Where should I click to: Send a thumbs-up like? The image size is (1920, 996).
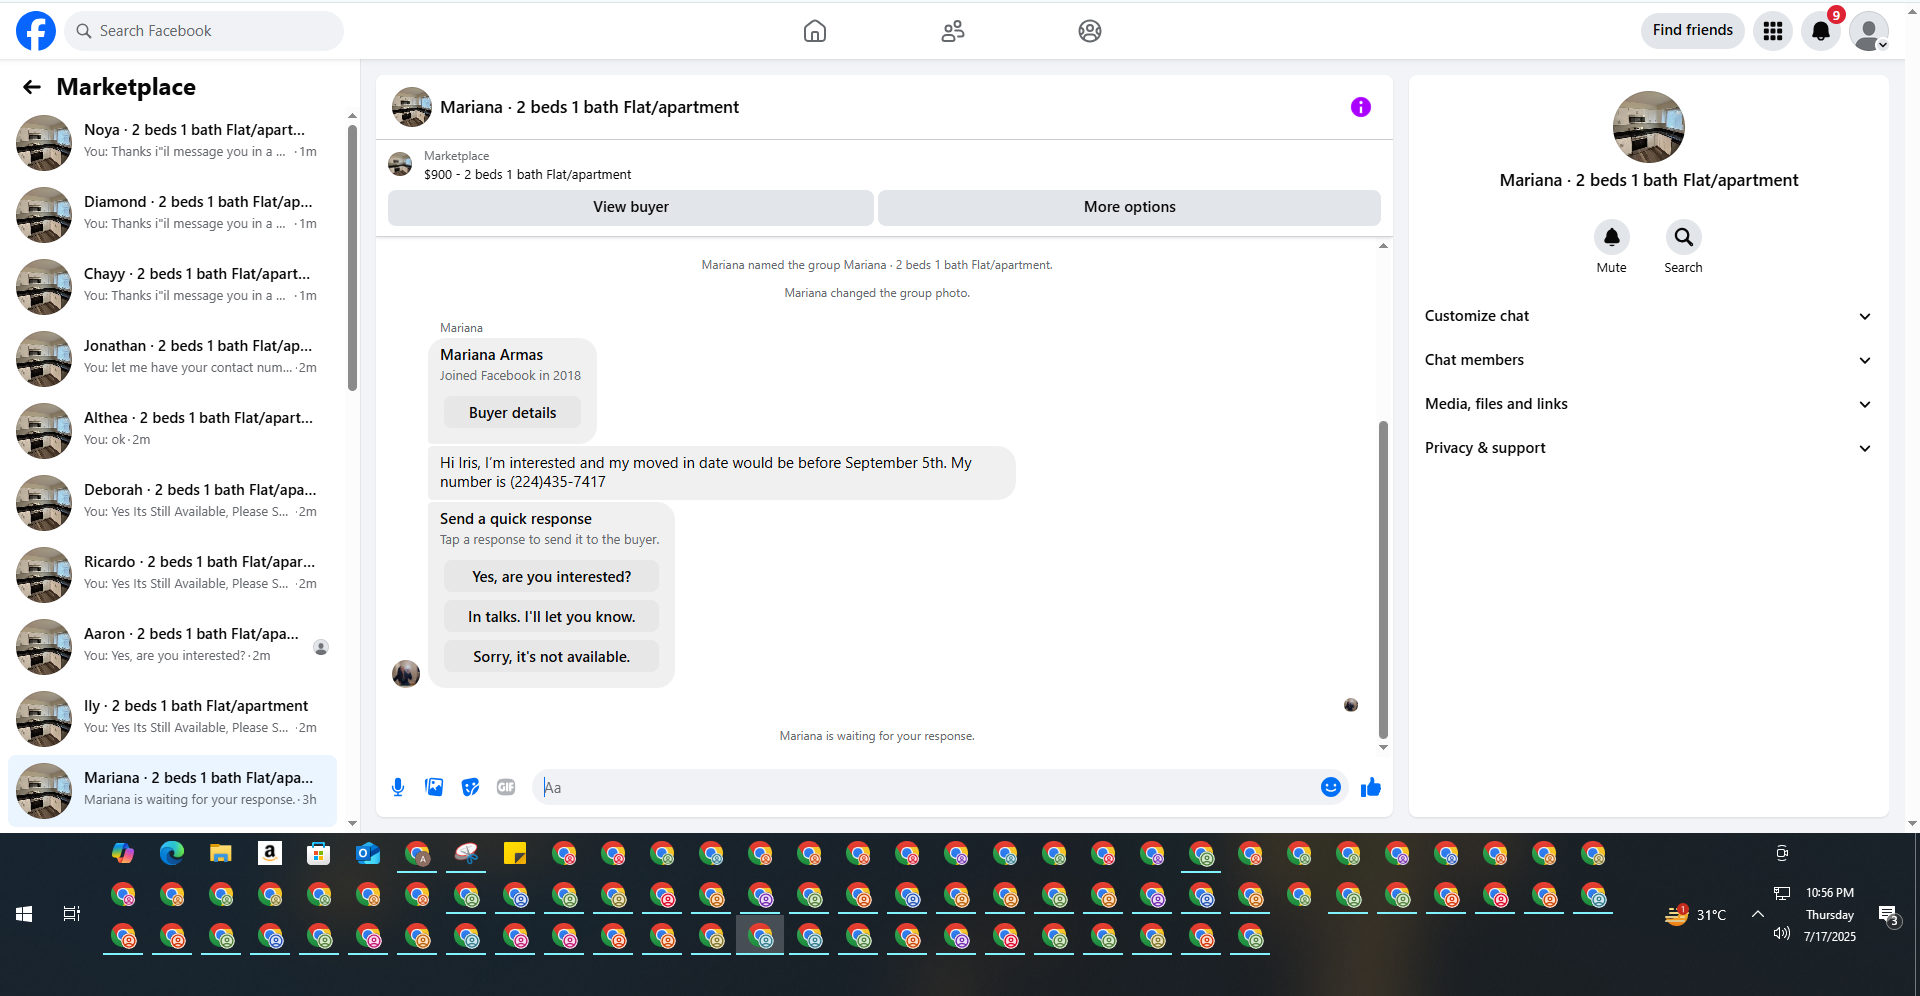point(1371,787)
